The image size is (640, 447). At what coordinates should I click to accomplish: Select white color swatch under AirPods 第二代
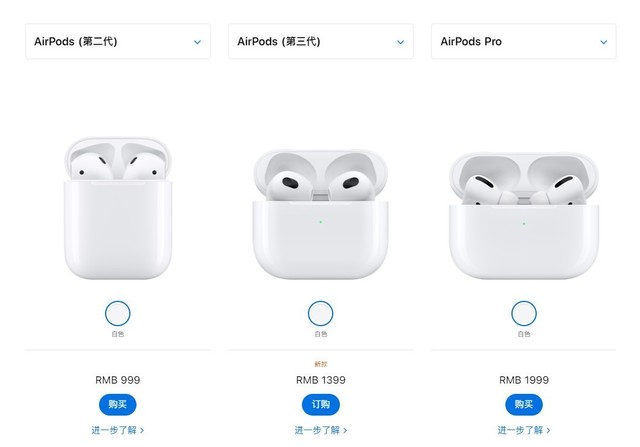[x=118, y=313]
